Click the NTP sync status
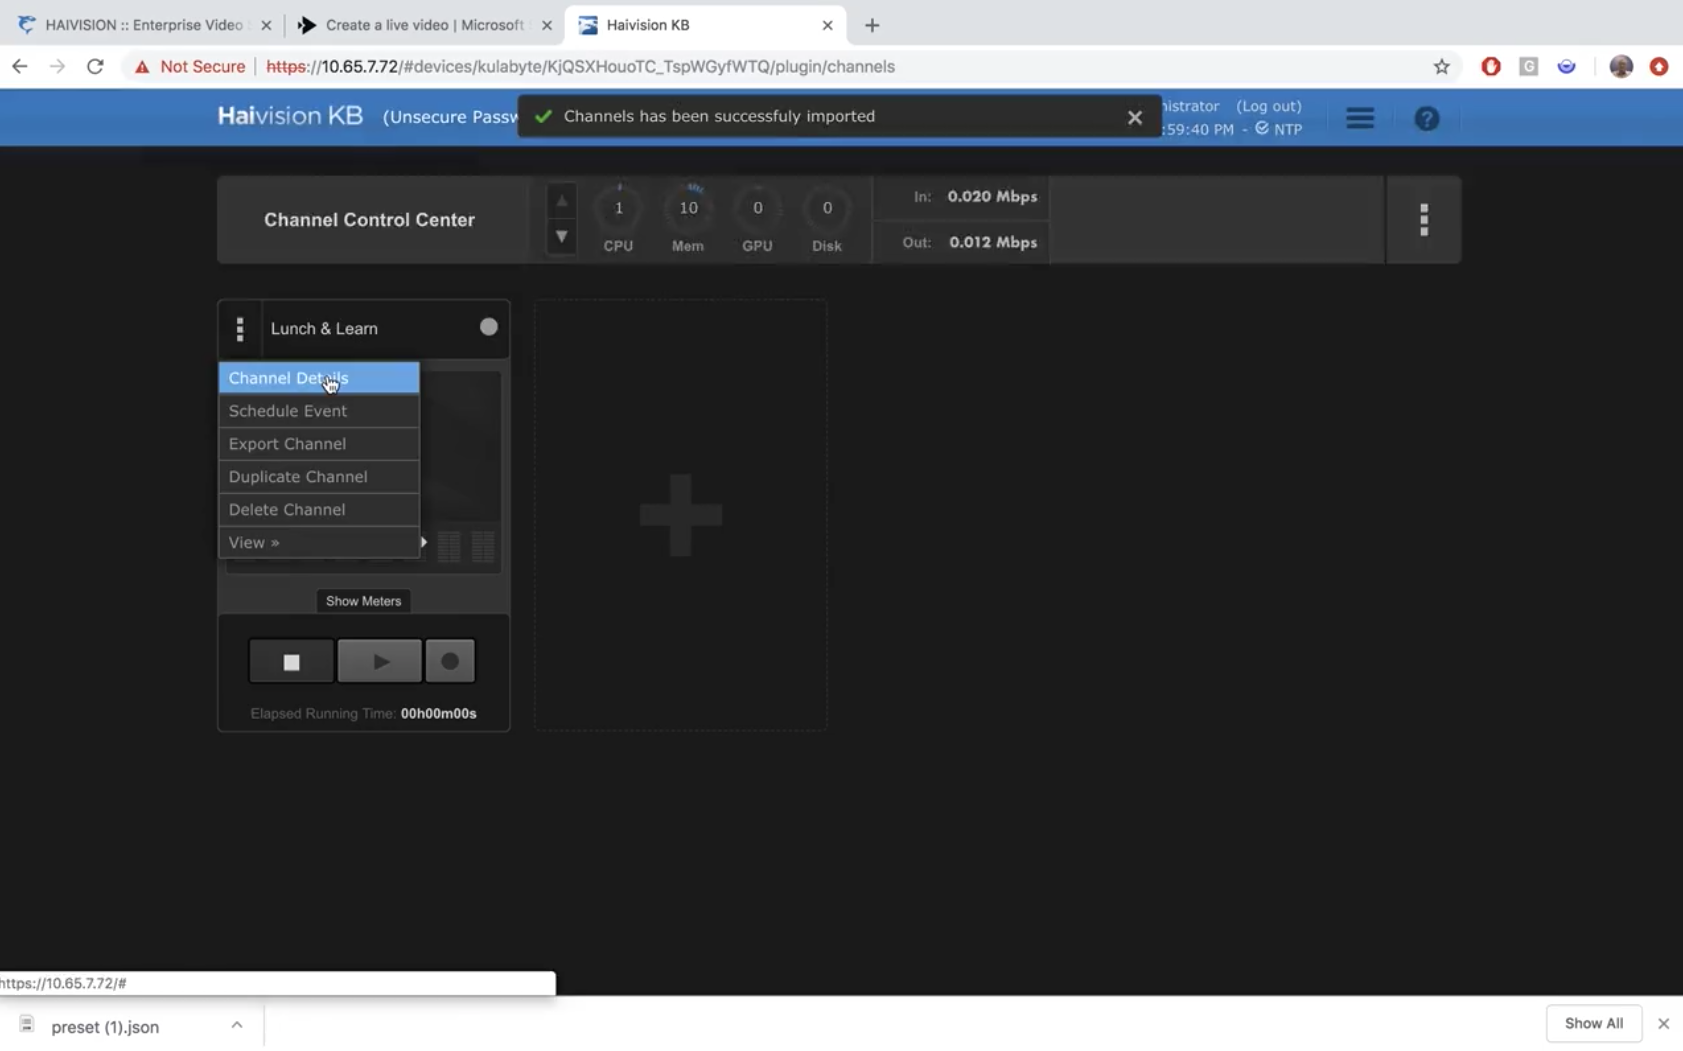Image resolution: width=1683 pixels, height=1051 pixels. tap(1279, 129)
